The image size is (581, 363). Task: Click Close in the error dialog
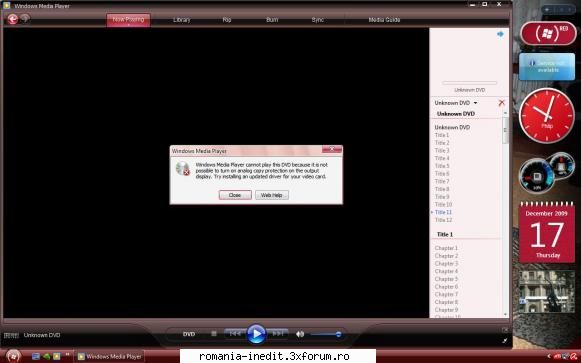coord(235,195)
